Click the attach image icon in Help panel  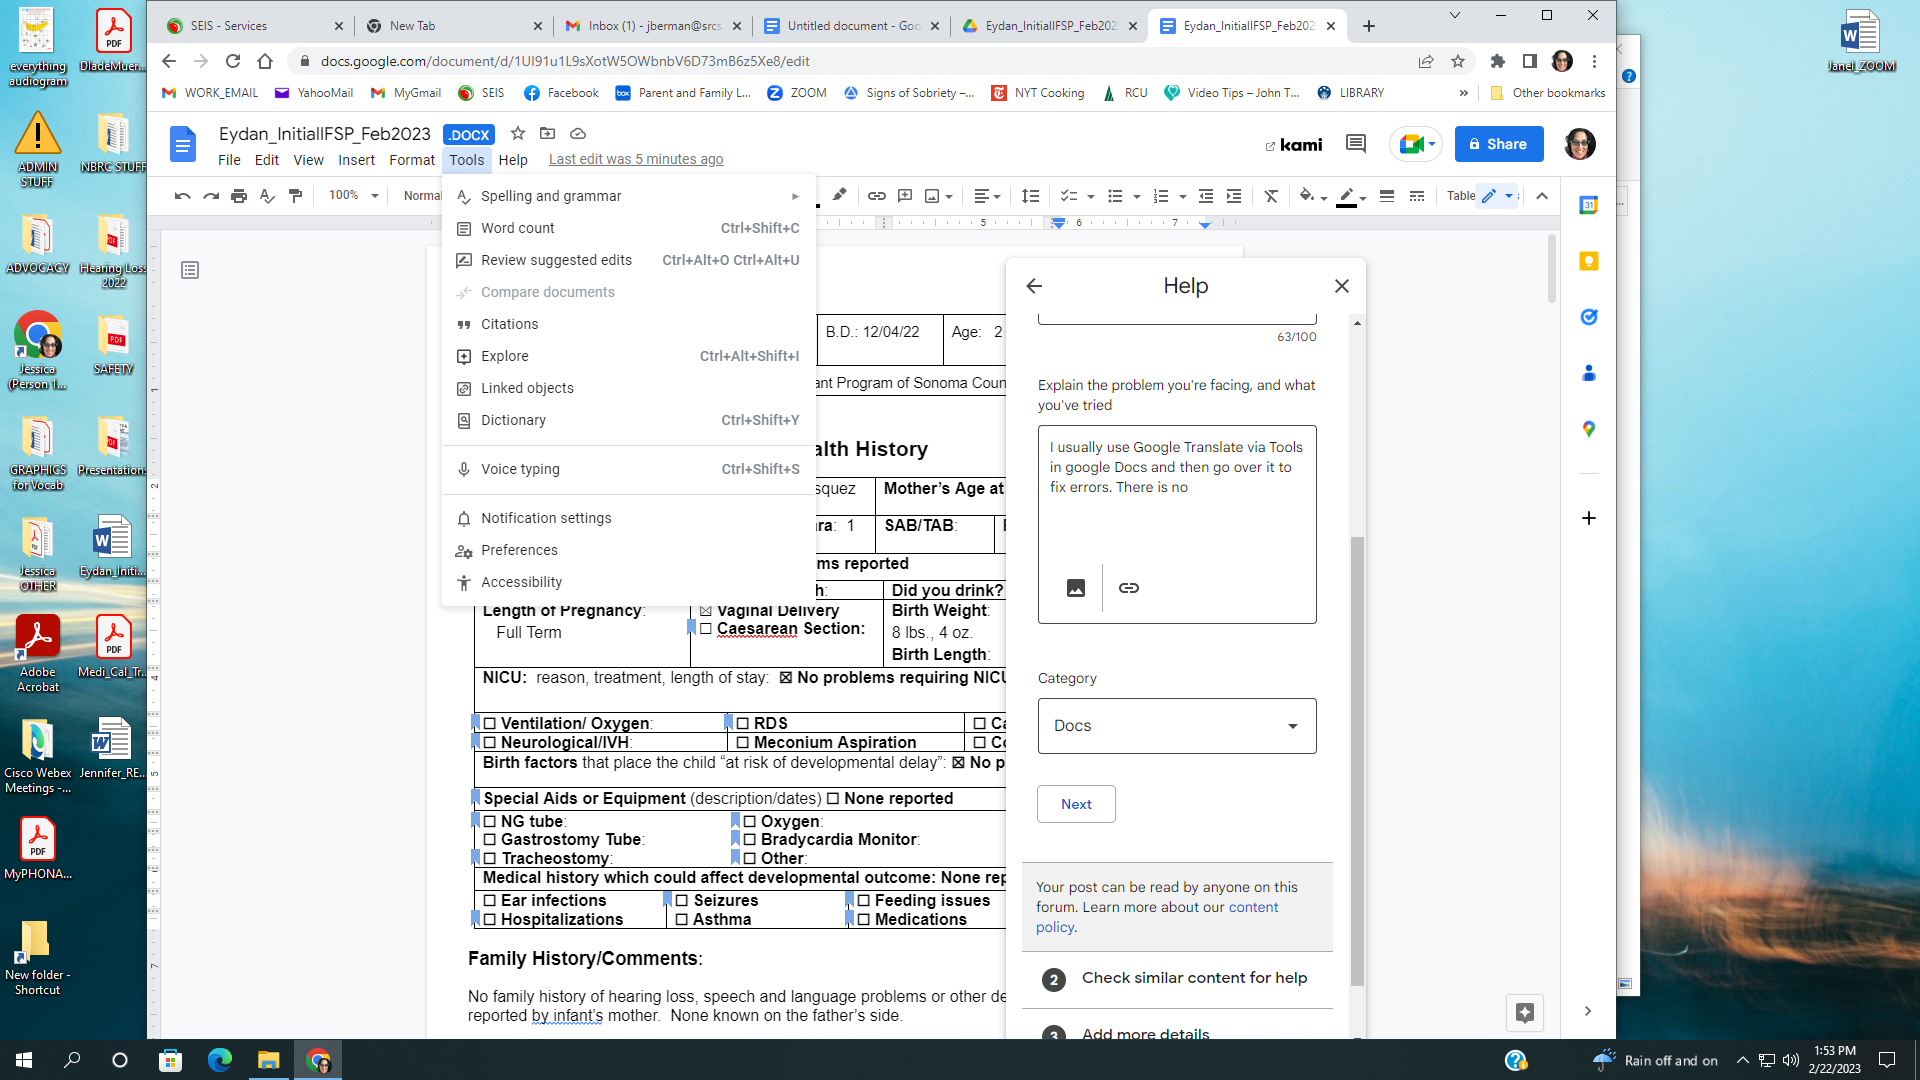point(1075,588)
